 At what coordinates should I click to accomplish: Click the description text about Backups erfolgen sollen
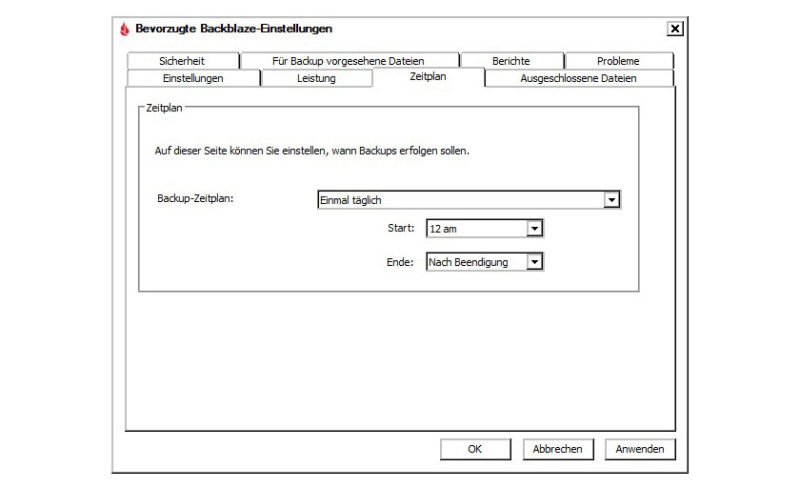(312, 151)
